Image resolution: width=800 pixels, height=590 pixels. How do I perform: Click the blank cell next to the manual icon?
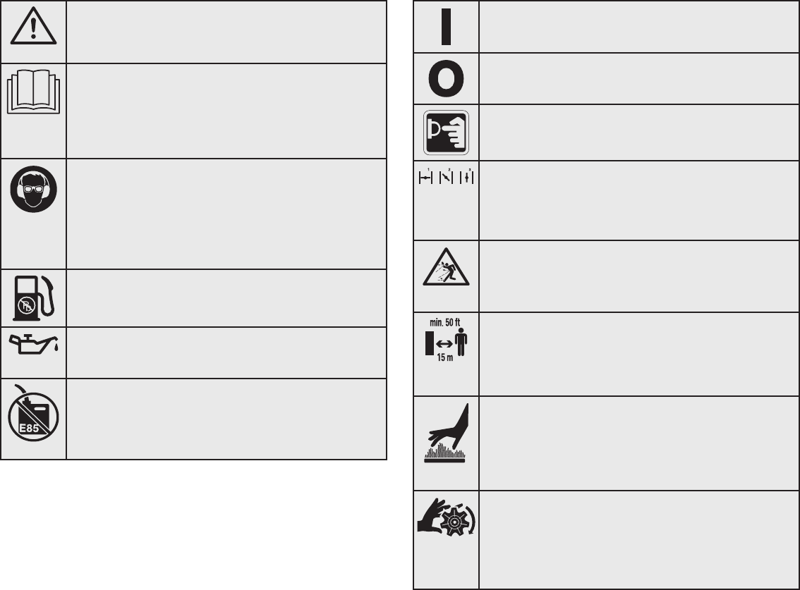coord(227,111)
